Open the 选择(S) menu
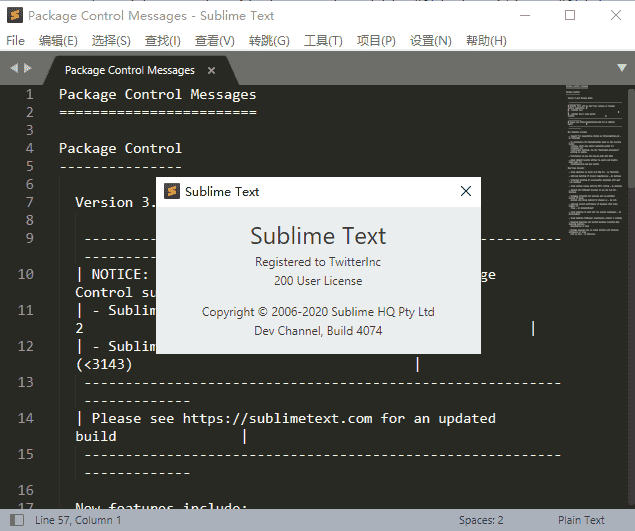The height and width of the screenshot is (531, 635). pyautogui.click(x=111, y=41)
